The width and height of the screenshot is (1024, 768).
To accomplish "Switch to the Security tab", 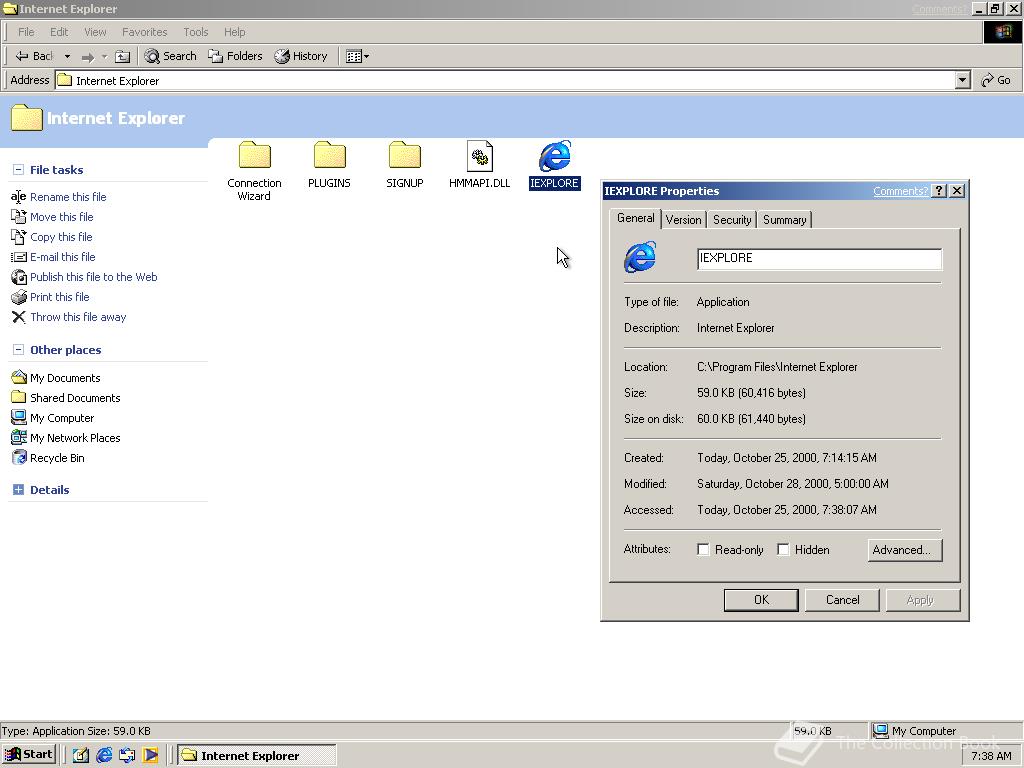I will (x=731, y=220).
